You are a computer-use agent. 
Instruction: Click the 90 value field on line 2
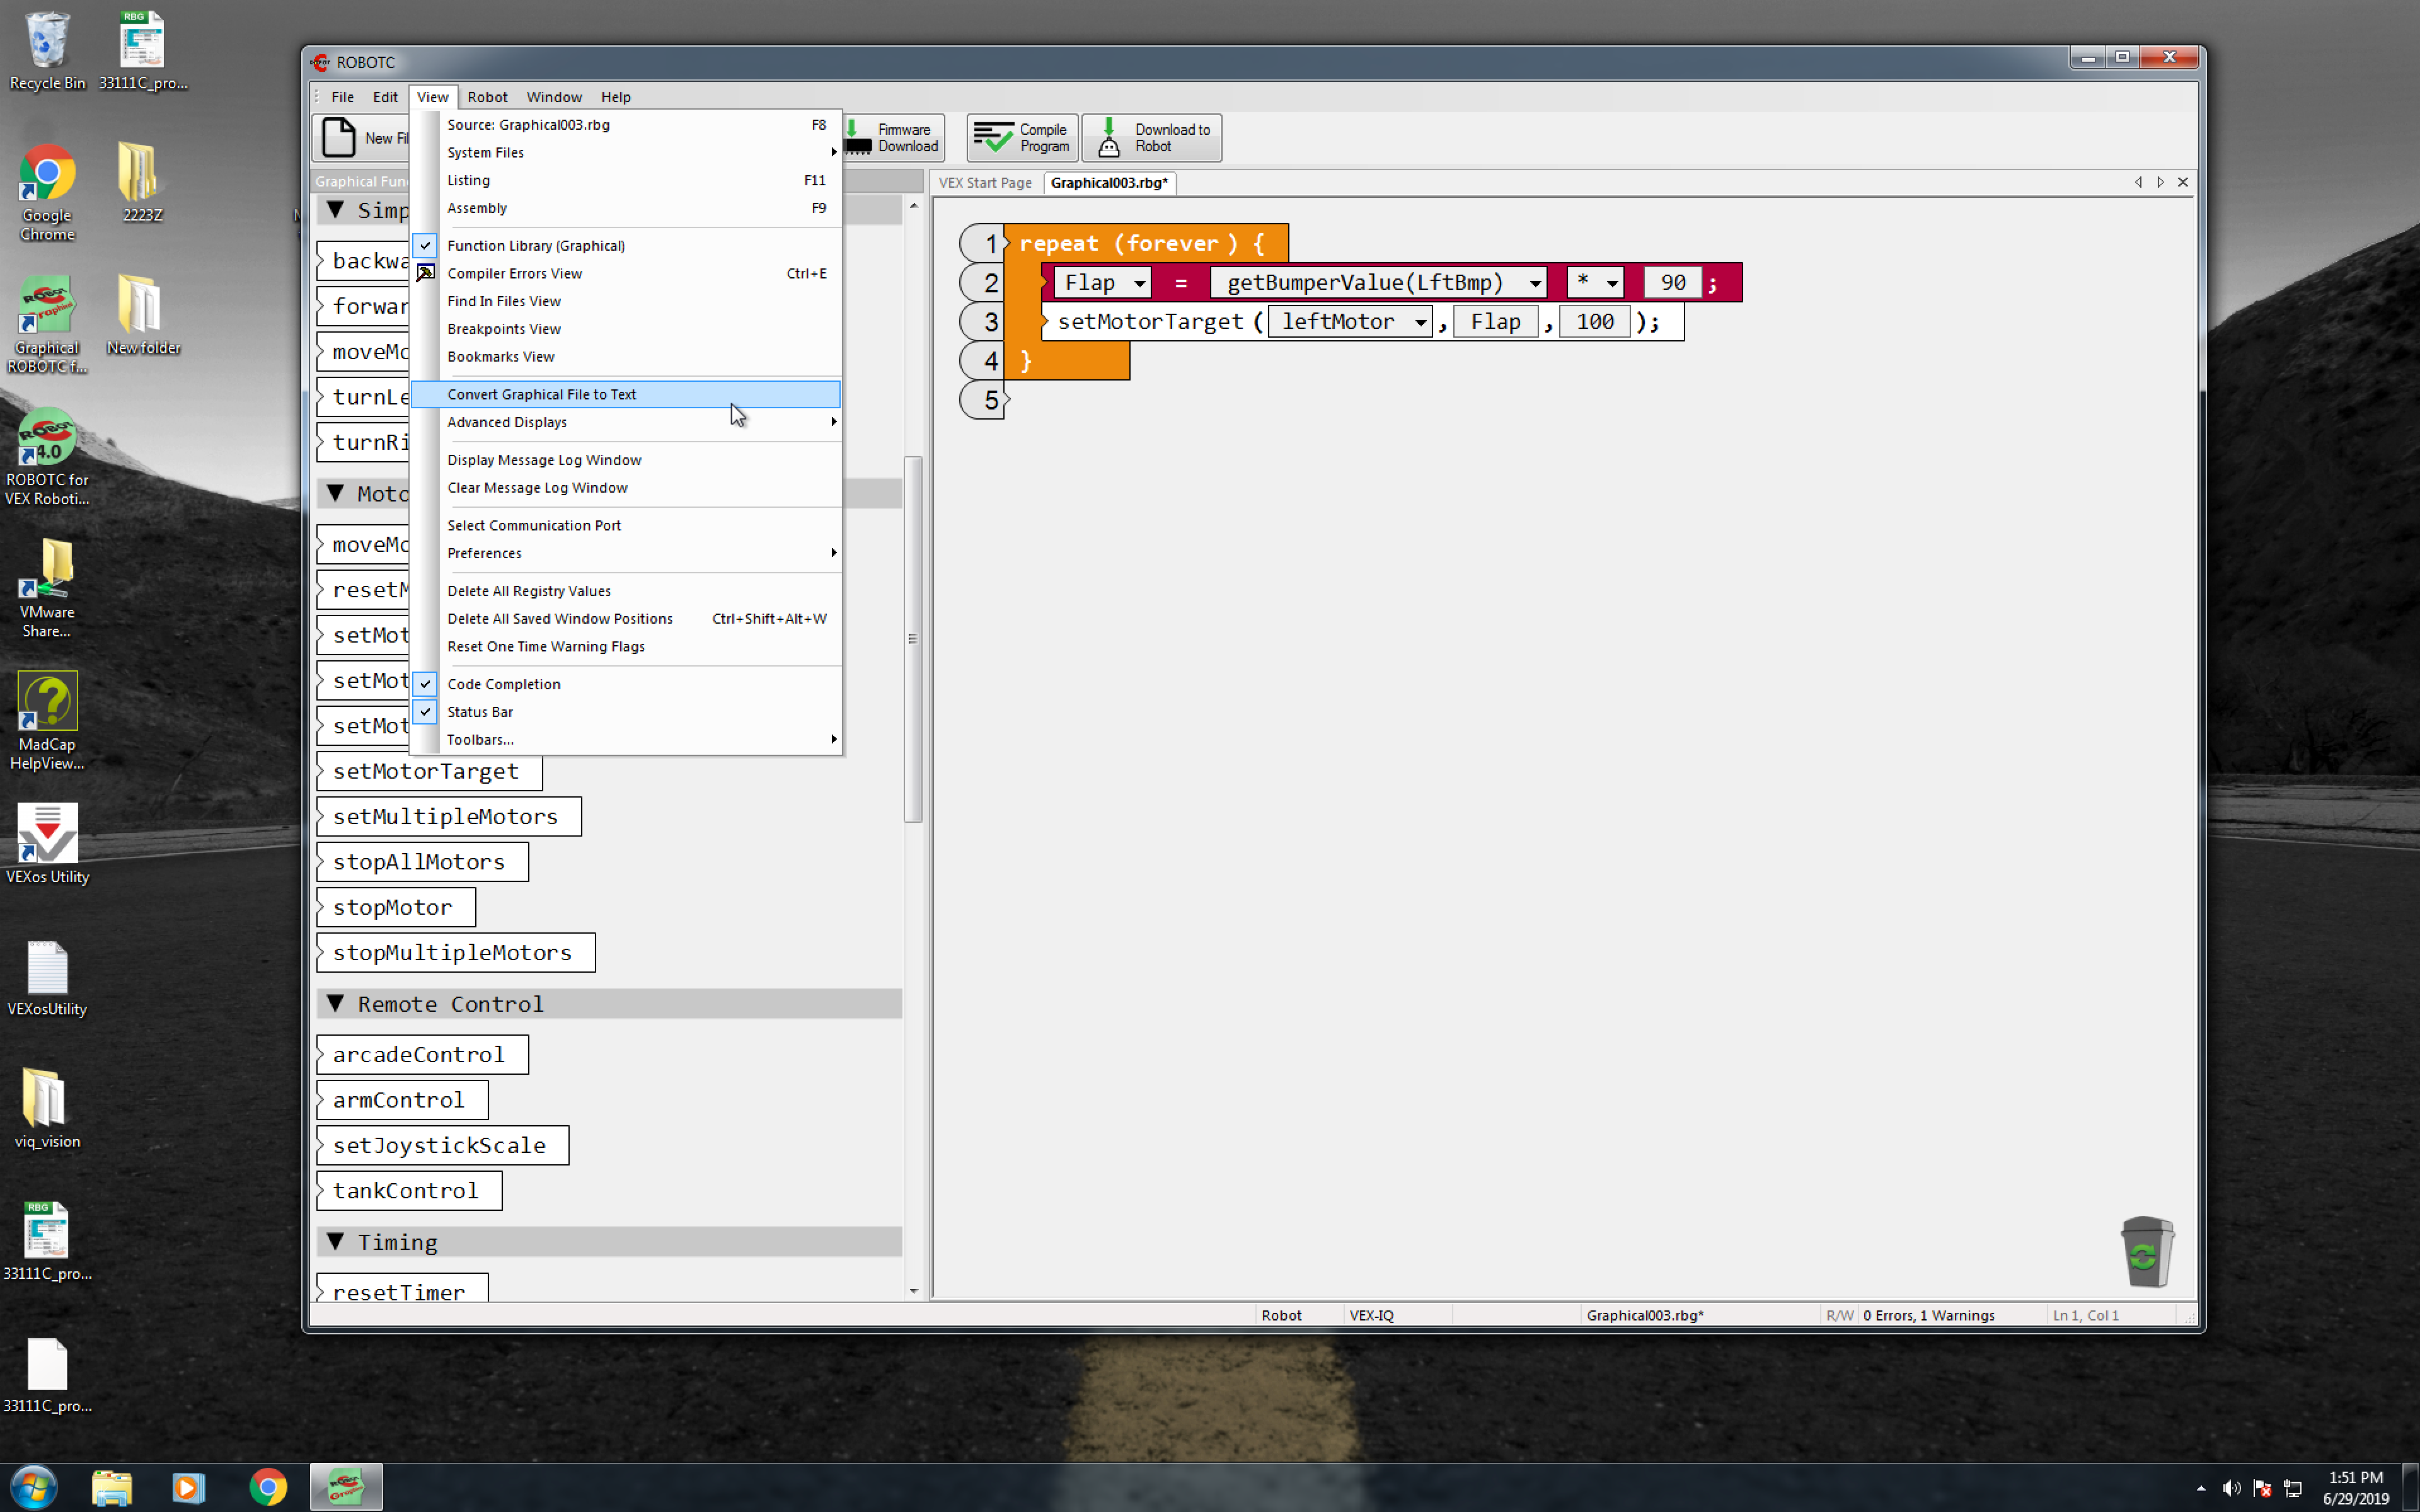pyautogui.click(x=1672, y=283)
